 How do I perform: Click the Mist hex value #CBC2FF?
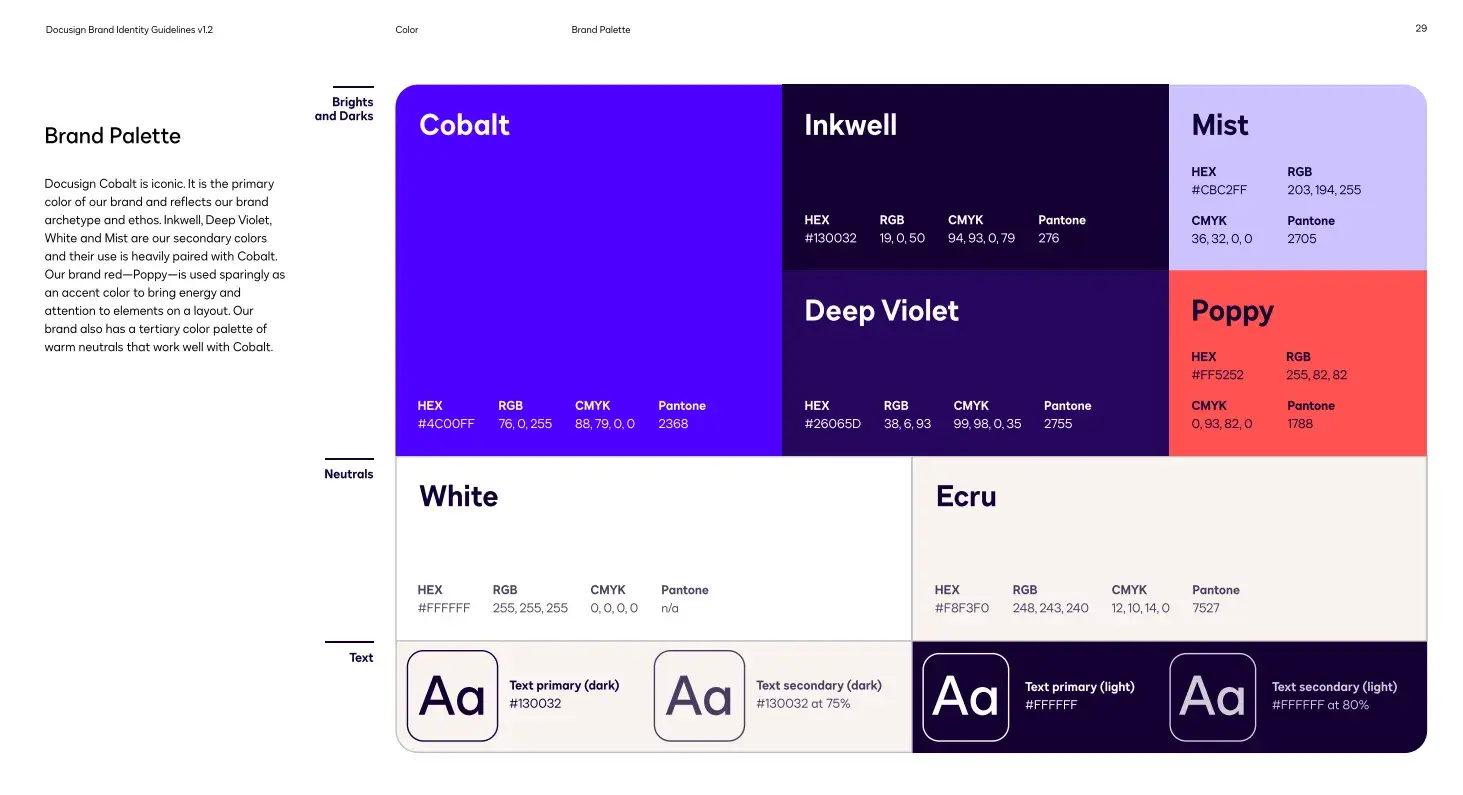coord(1219,190)
